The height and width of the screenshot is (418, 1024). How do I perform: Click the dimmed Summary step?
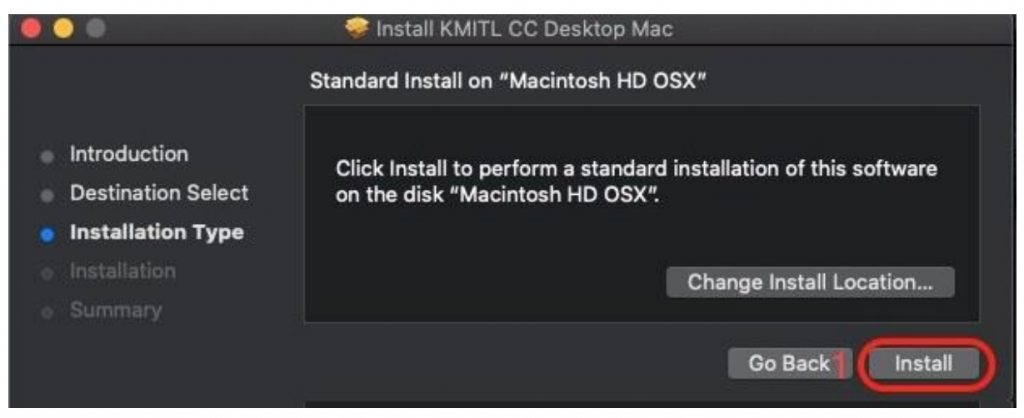(x=115, y=310)
